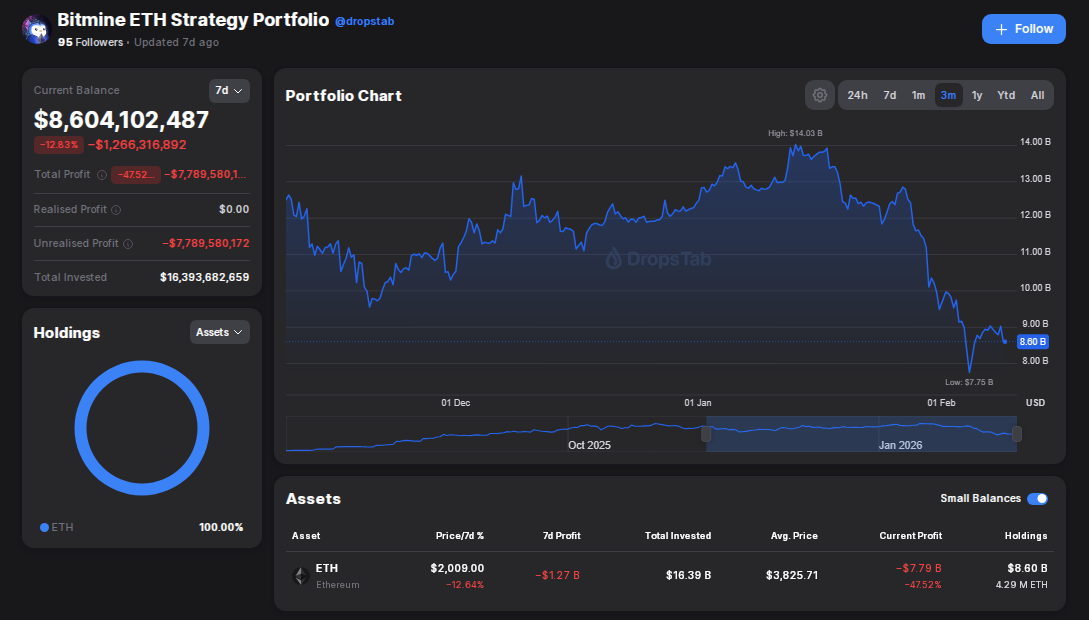
Task: Click the blue ETH legend dot
Action: [44, 527]
